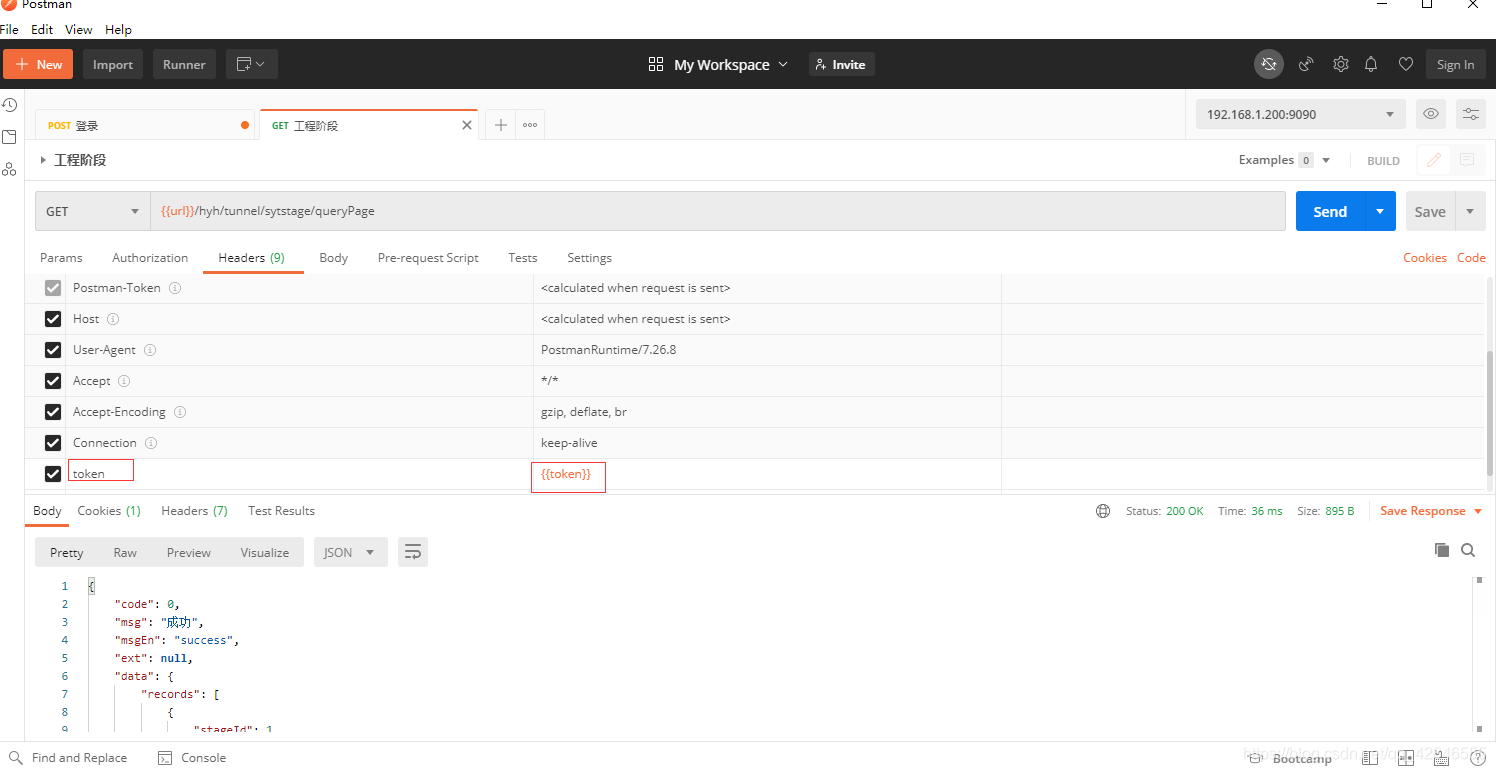This screenshot has height=772, width=1496.
Task: Open Find and Replace in status bar
Action: point(68,758)
